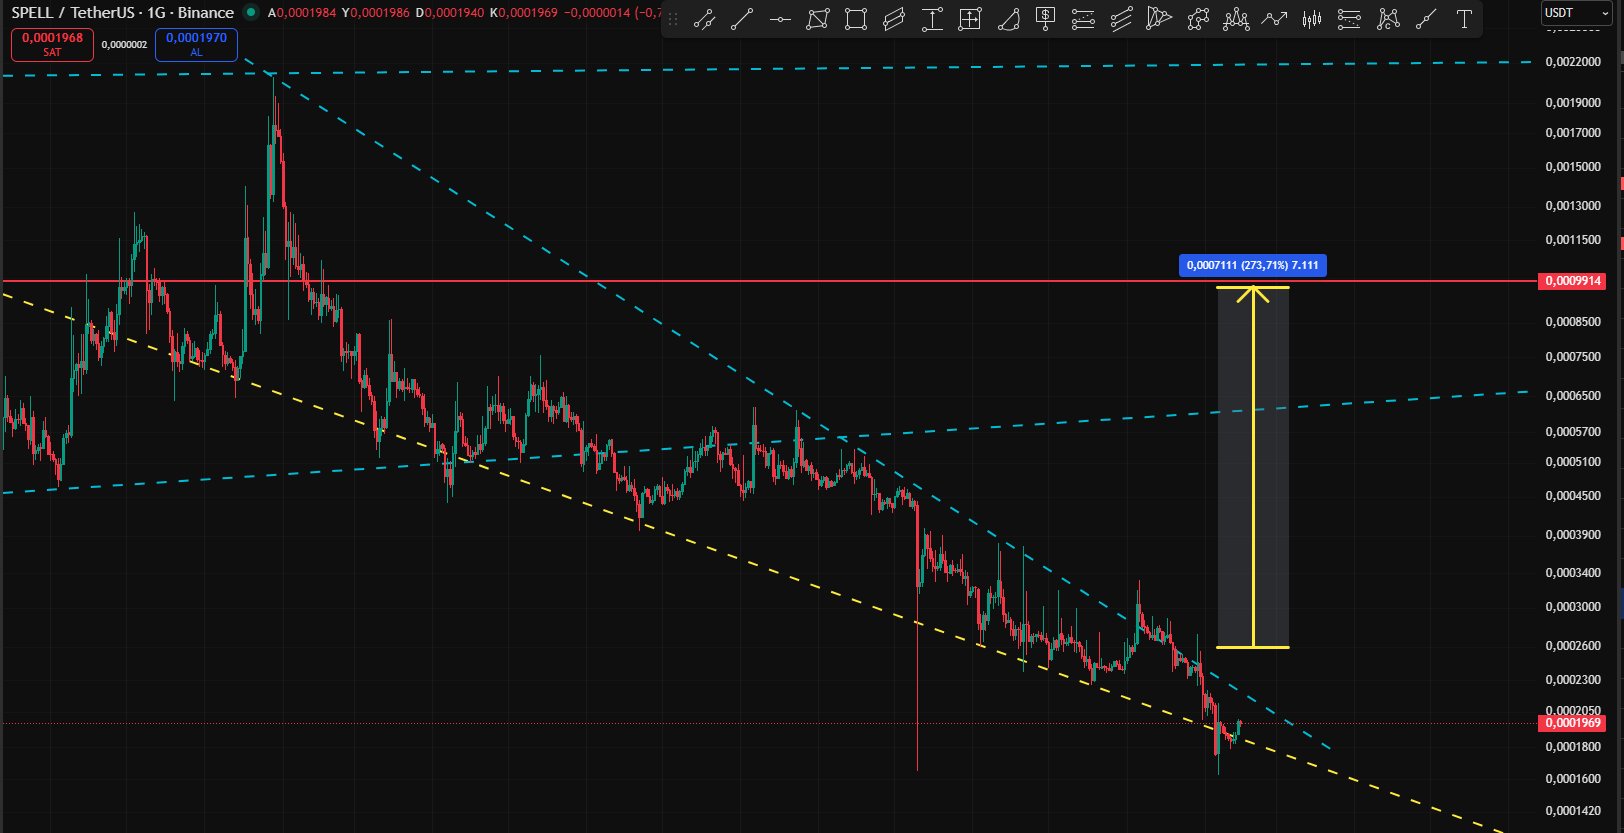Select the polyline shape tool

(818, 20)
